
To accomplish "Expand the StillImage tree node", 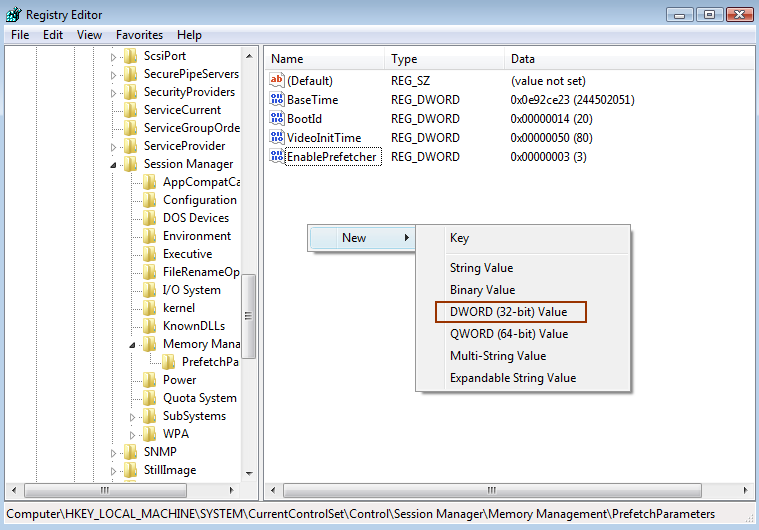I will 113,471.
